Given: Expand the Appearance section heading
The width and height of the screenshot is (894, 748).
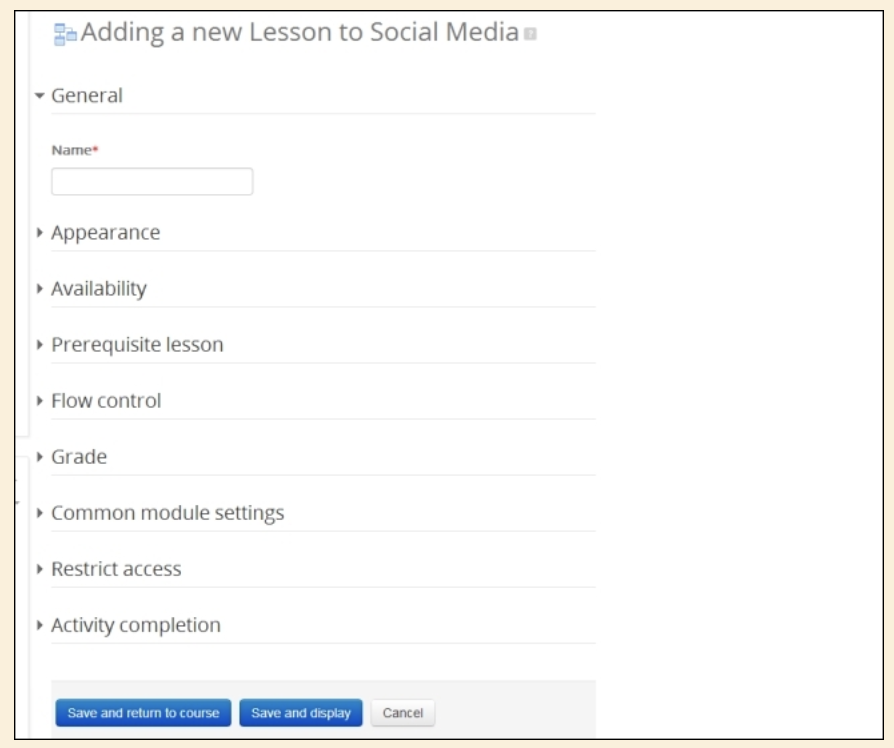Looking at the screenshot, I should click(105, 232).
